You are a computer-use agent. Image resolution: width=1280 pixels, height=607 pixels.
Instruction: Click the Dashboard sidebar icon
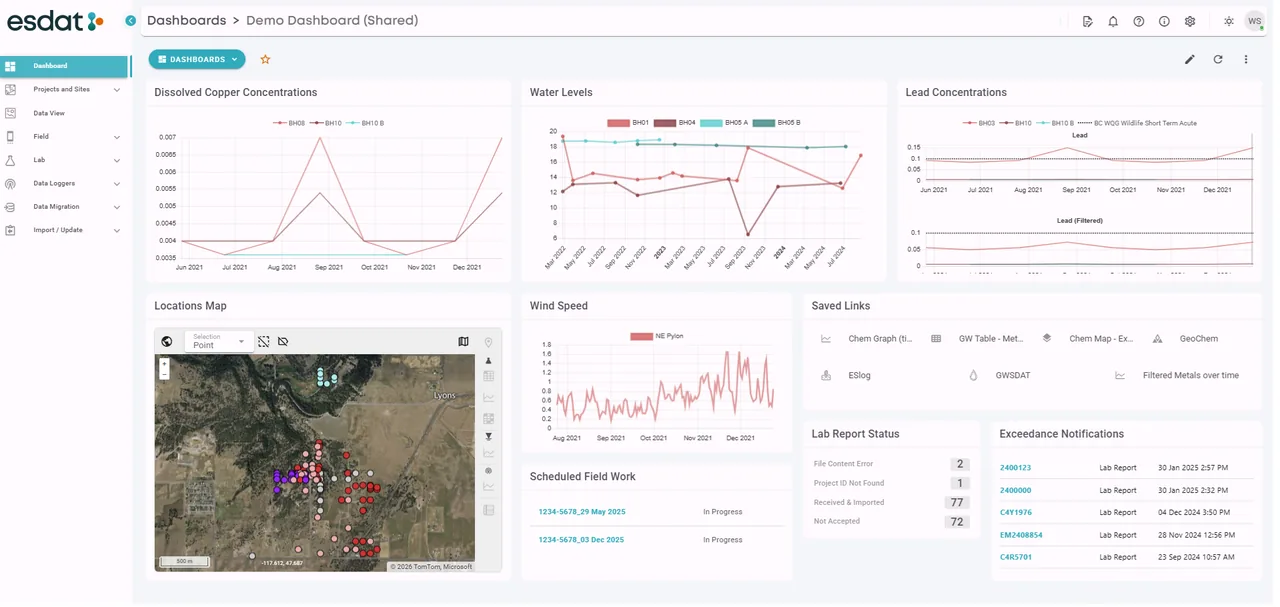(10, 66)
